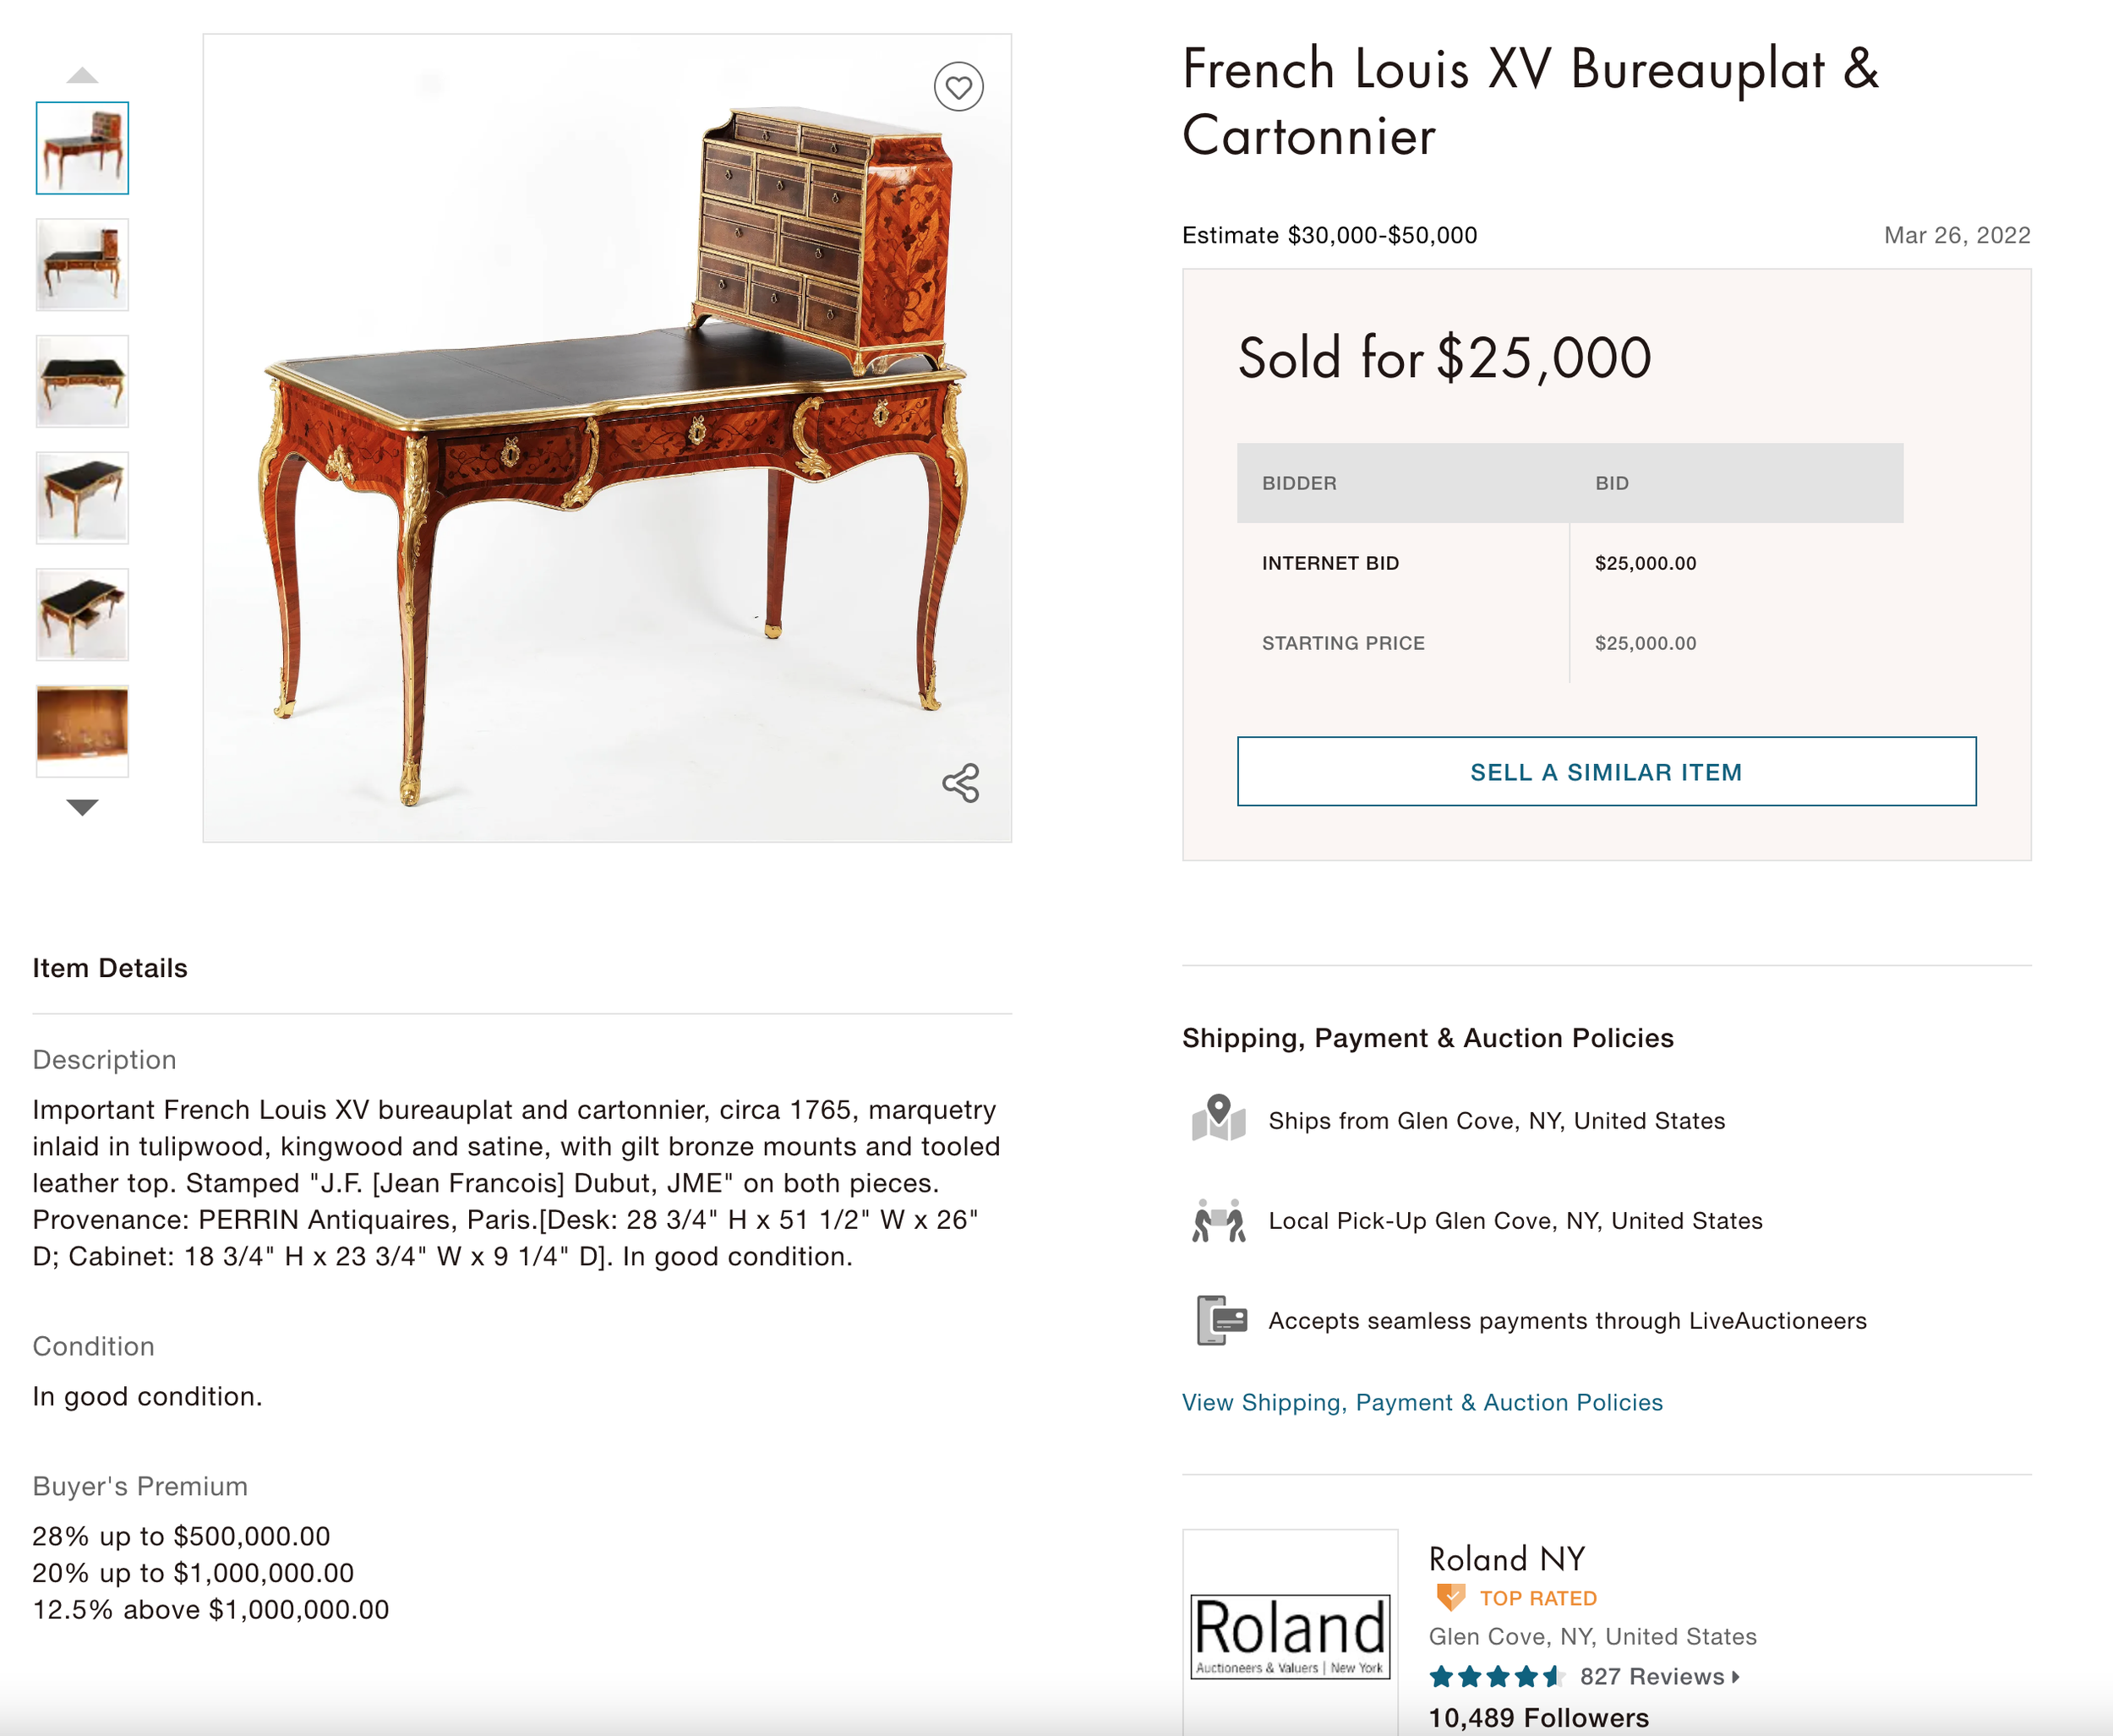Click the seamless payments card icon
Image resolution: width=2113 pixels, height=1736 pixels.
(x=1221, y=1320)
